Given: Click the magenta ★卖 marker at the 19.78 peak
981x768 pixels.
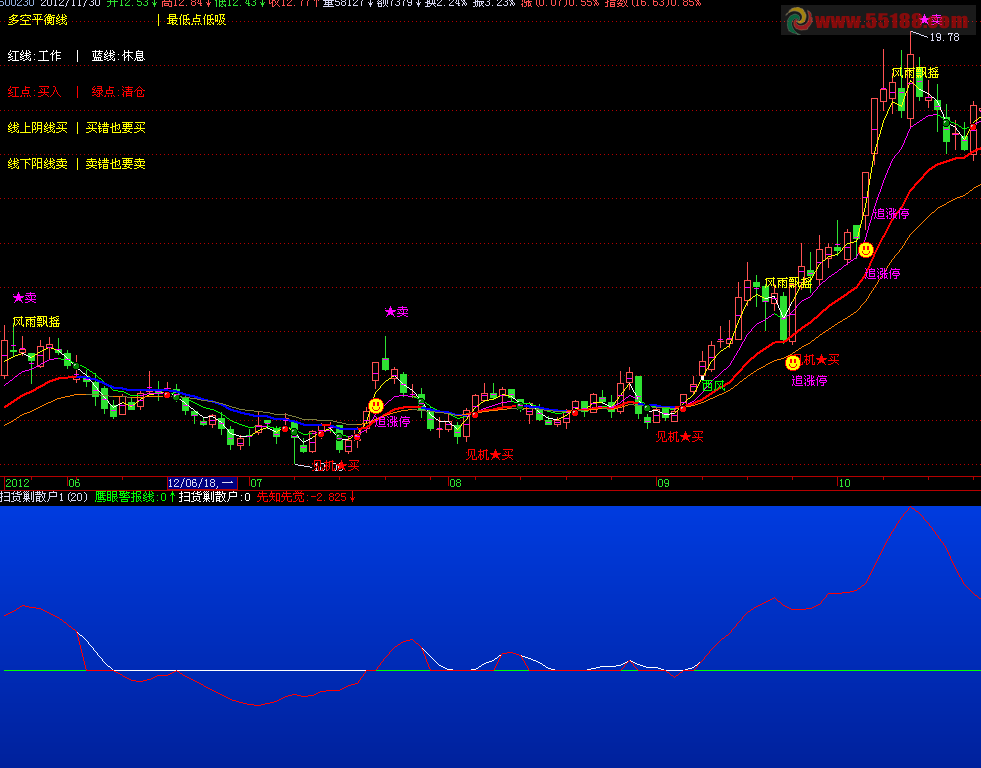Looking at the screenshot, I should (930, 20).
